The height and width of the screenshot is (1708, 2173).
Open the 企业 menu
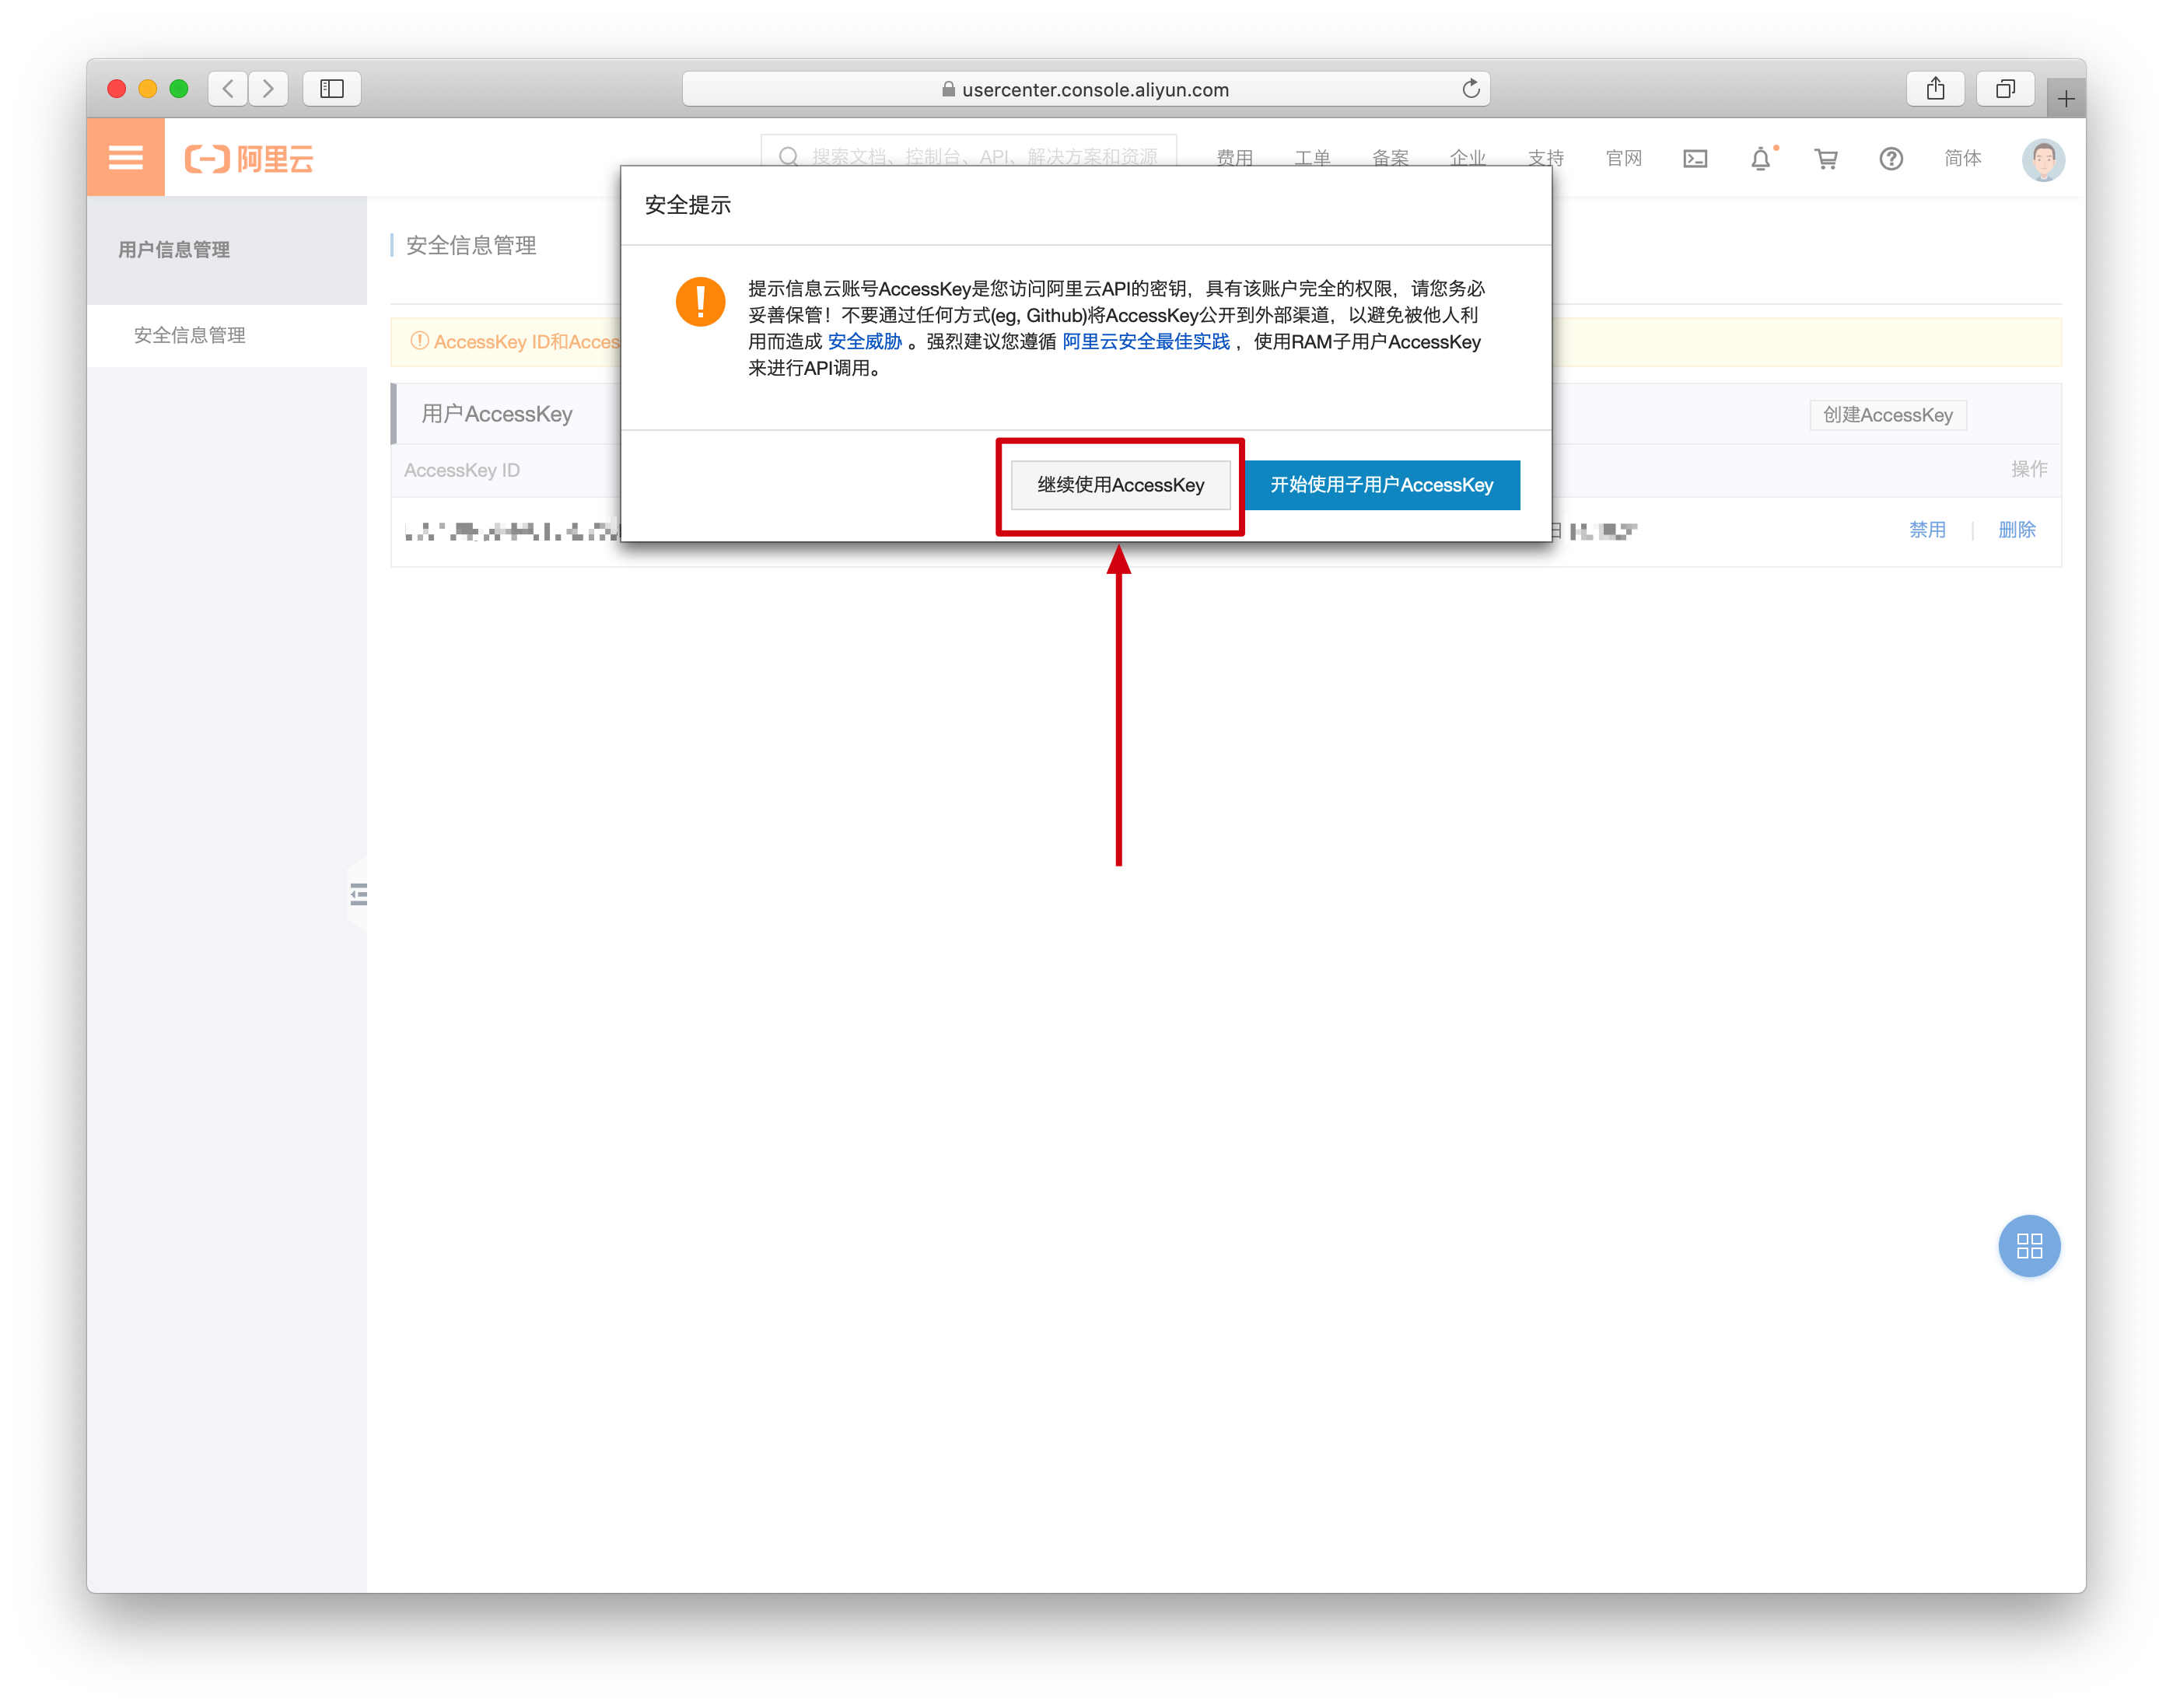pos(1467,158)
